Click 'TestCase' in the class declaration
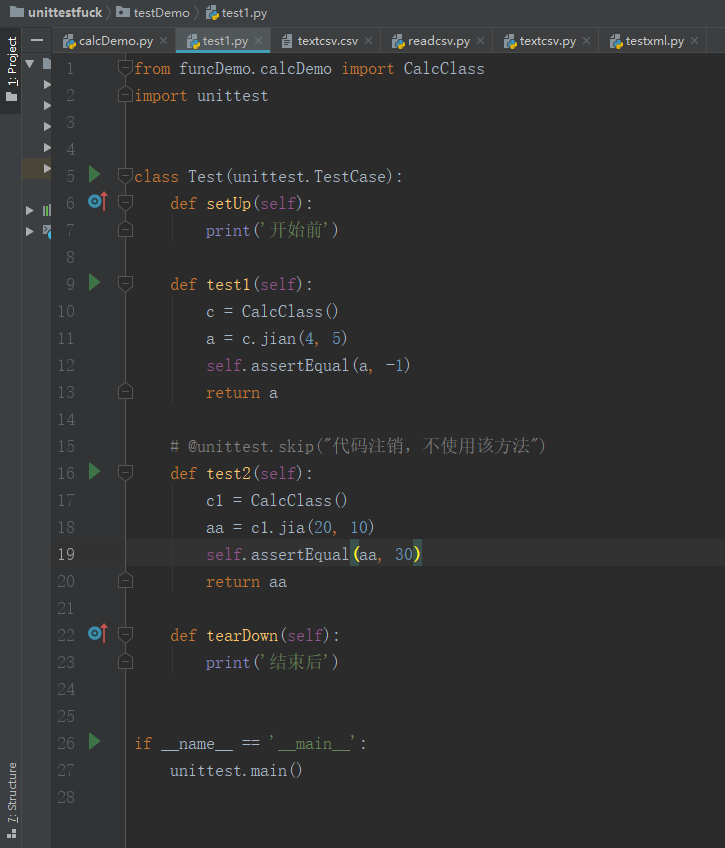725x848 pixels. 350,176
